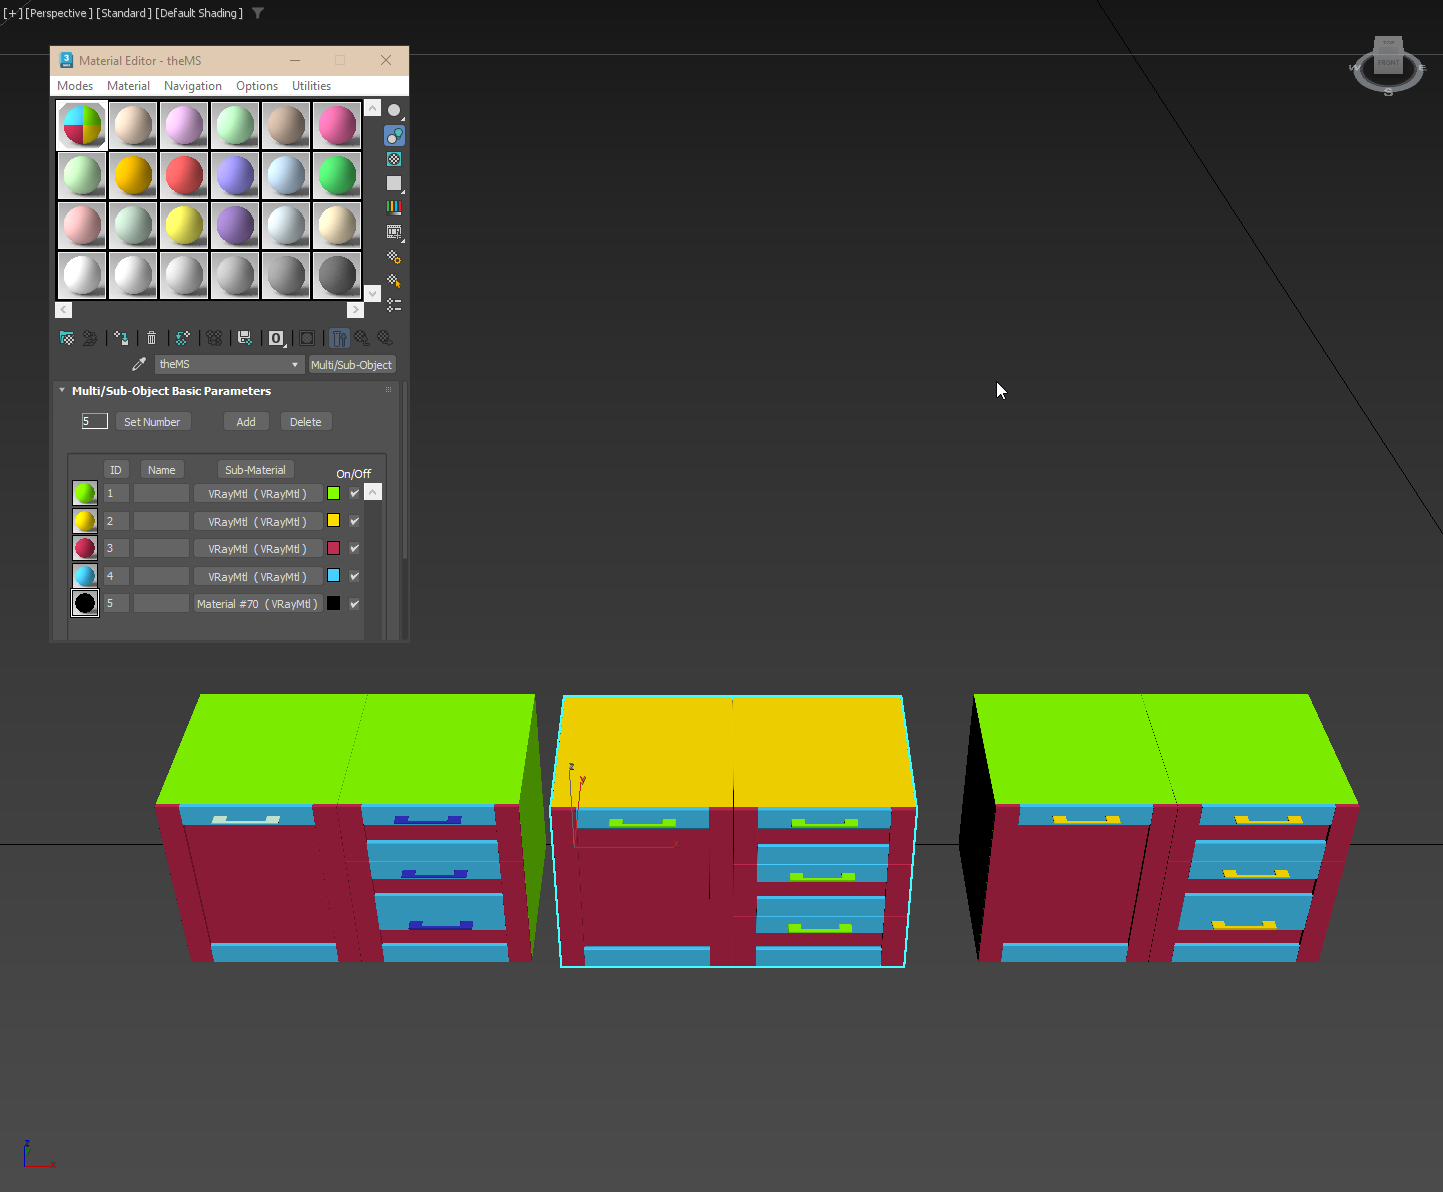This screenshot has width=1443, height=1192.
Task: Click the Put to Library icon
Action: click(x=245, y=338)
